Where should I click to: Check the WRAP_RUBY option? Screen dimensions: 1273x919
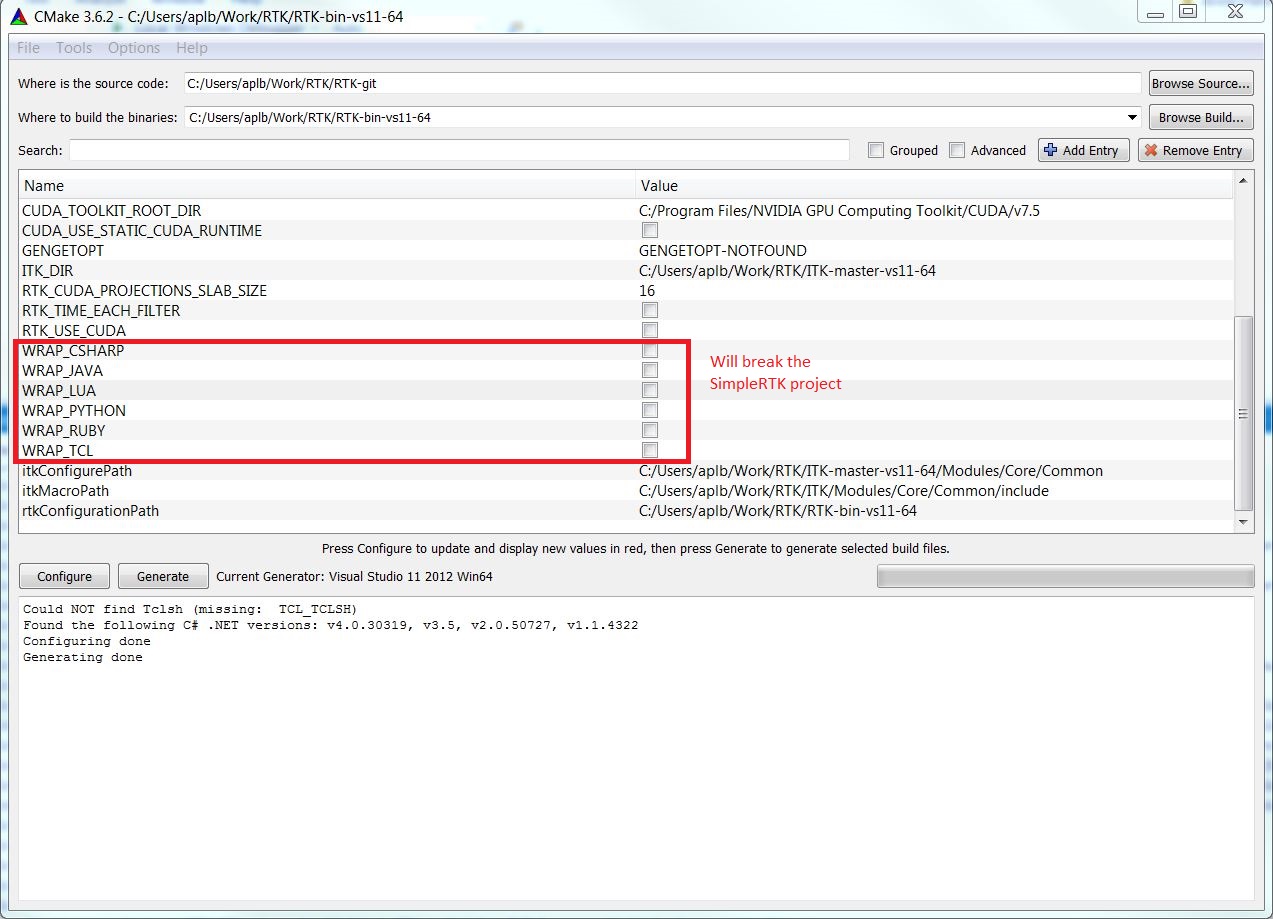(650, 430)
